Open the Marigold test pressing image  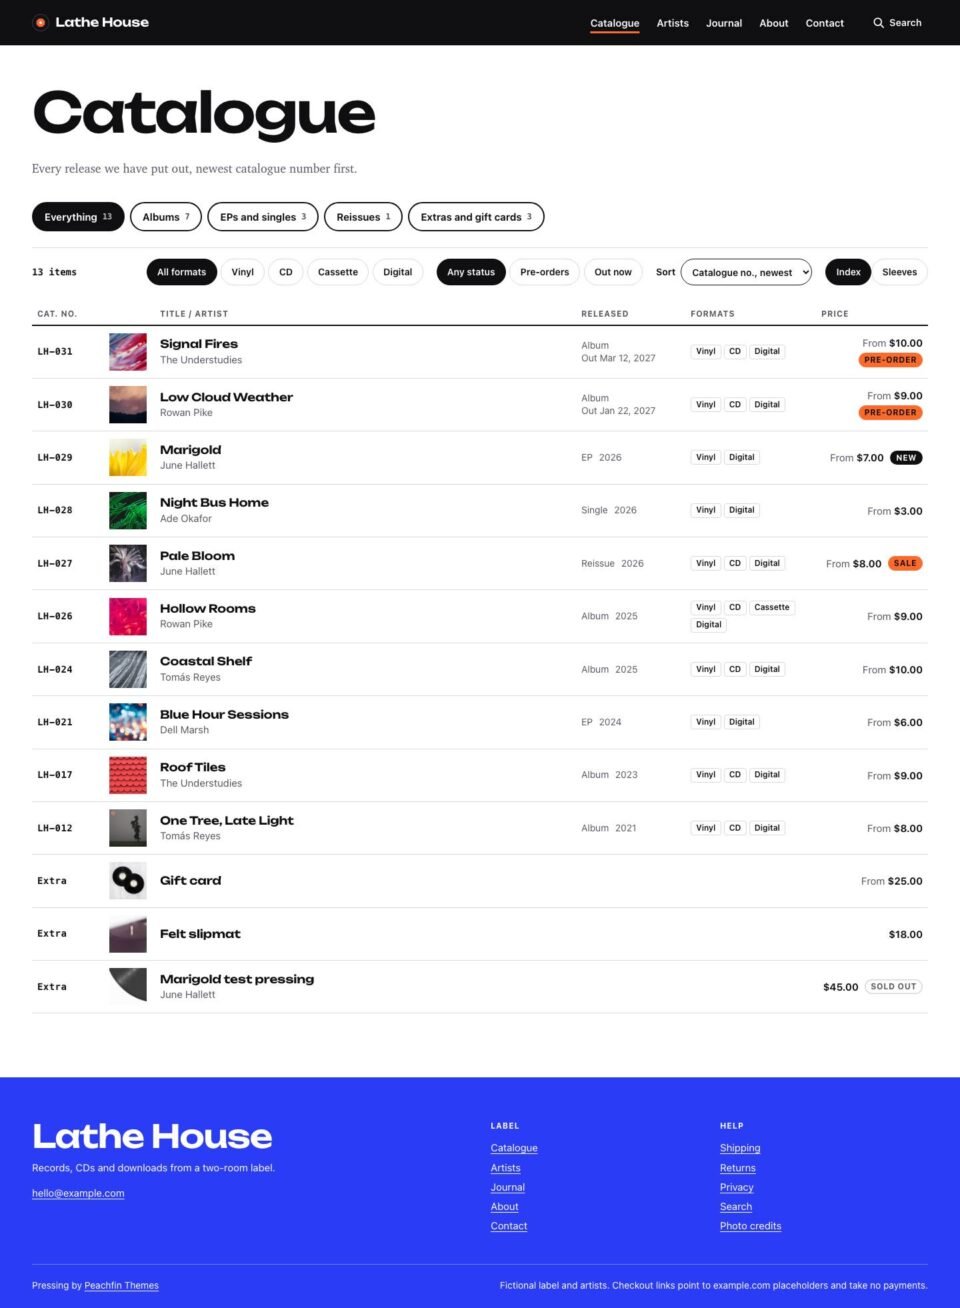coord(128,987)
